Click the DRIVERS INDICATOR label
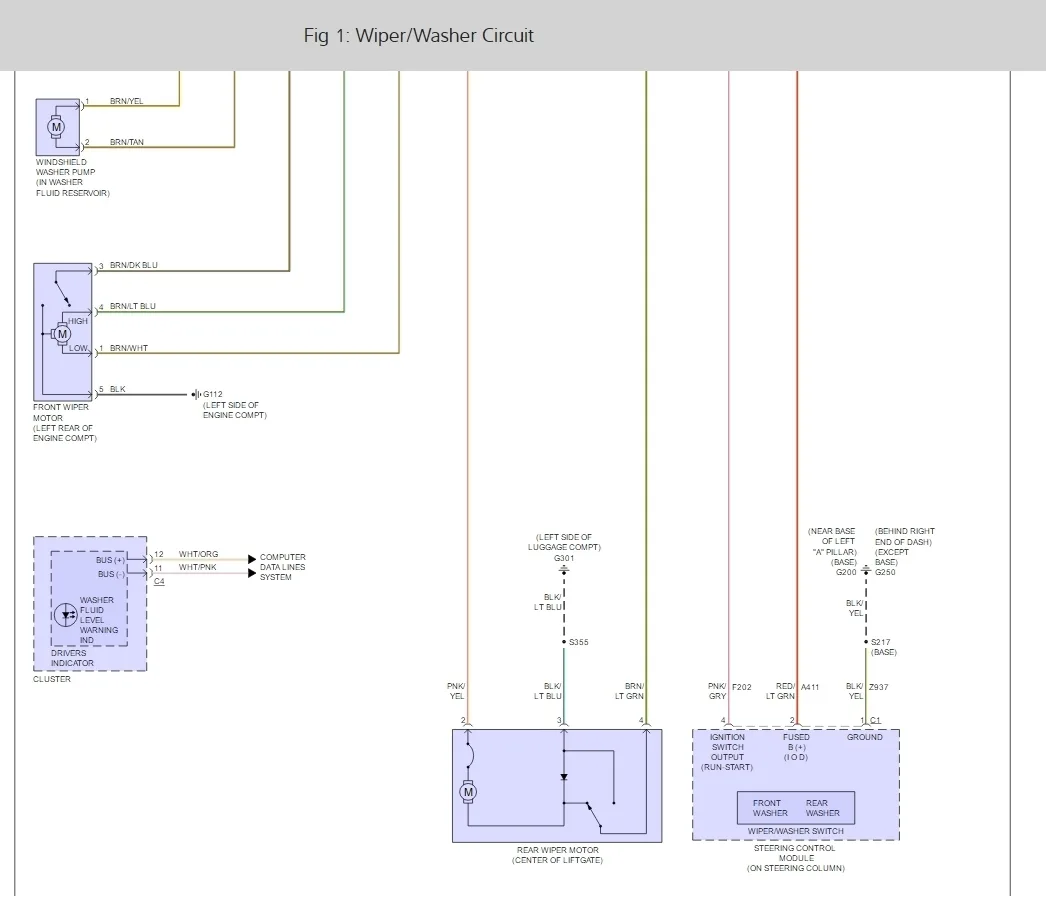1046x918 pixels. (72, 658)
